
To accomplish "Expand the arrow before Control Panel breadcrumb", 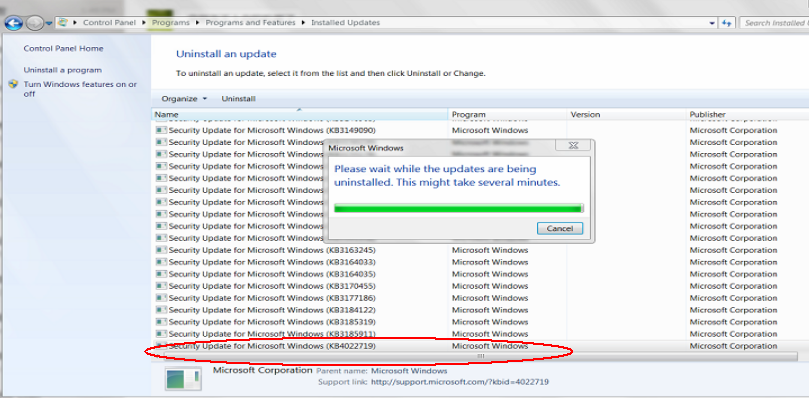I will pos(75,23).
